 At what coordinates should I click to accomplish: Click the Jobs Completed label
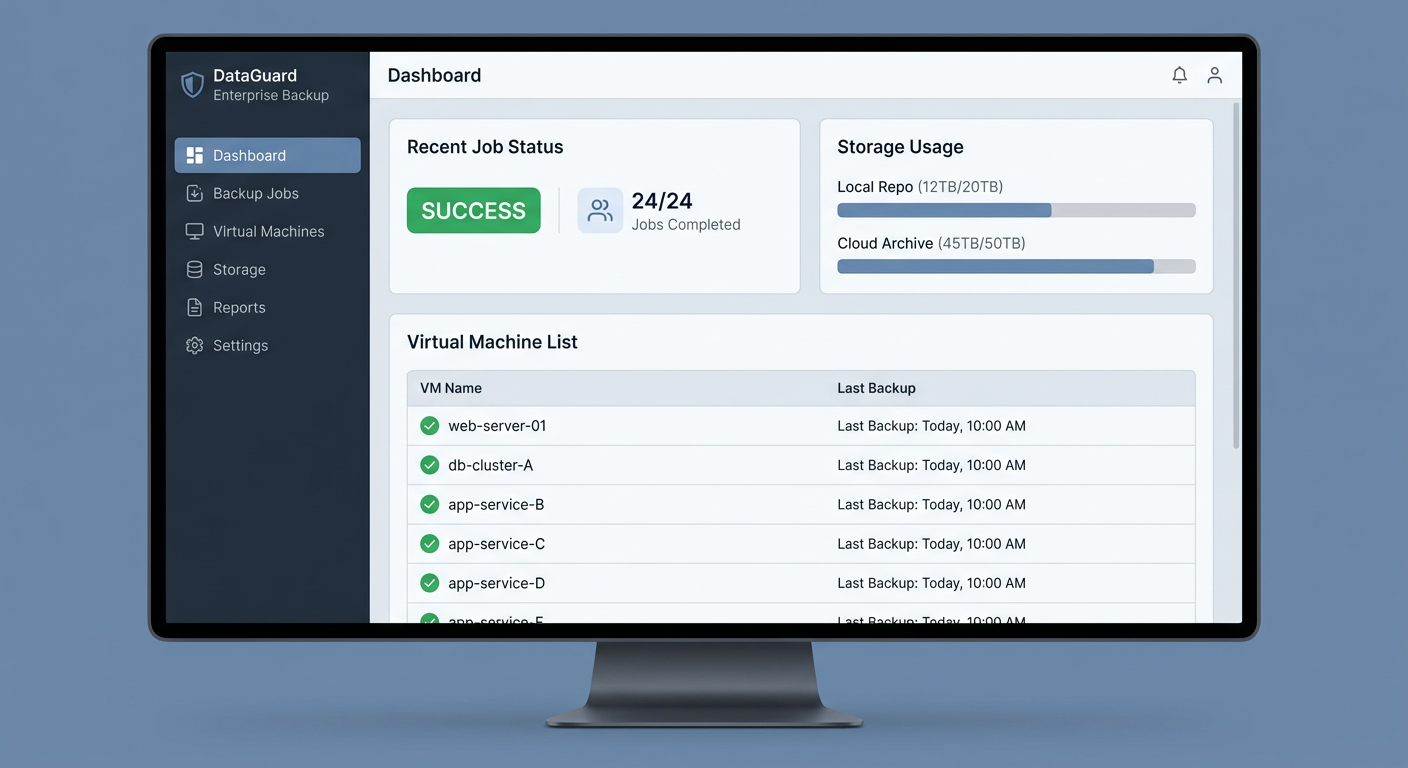click(x=686, y=225)
